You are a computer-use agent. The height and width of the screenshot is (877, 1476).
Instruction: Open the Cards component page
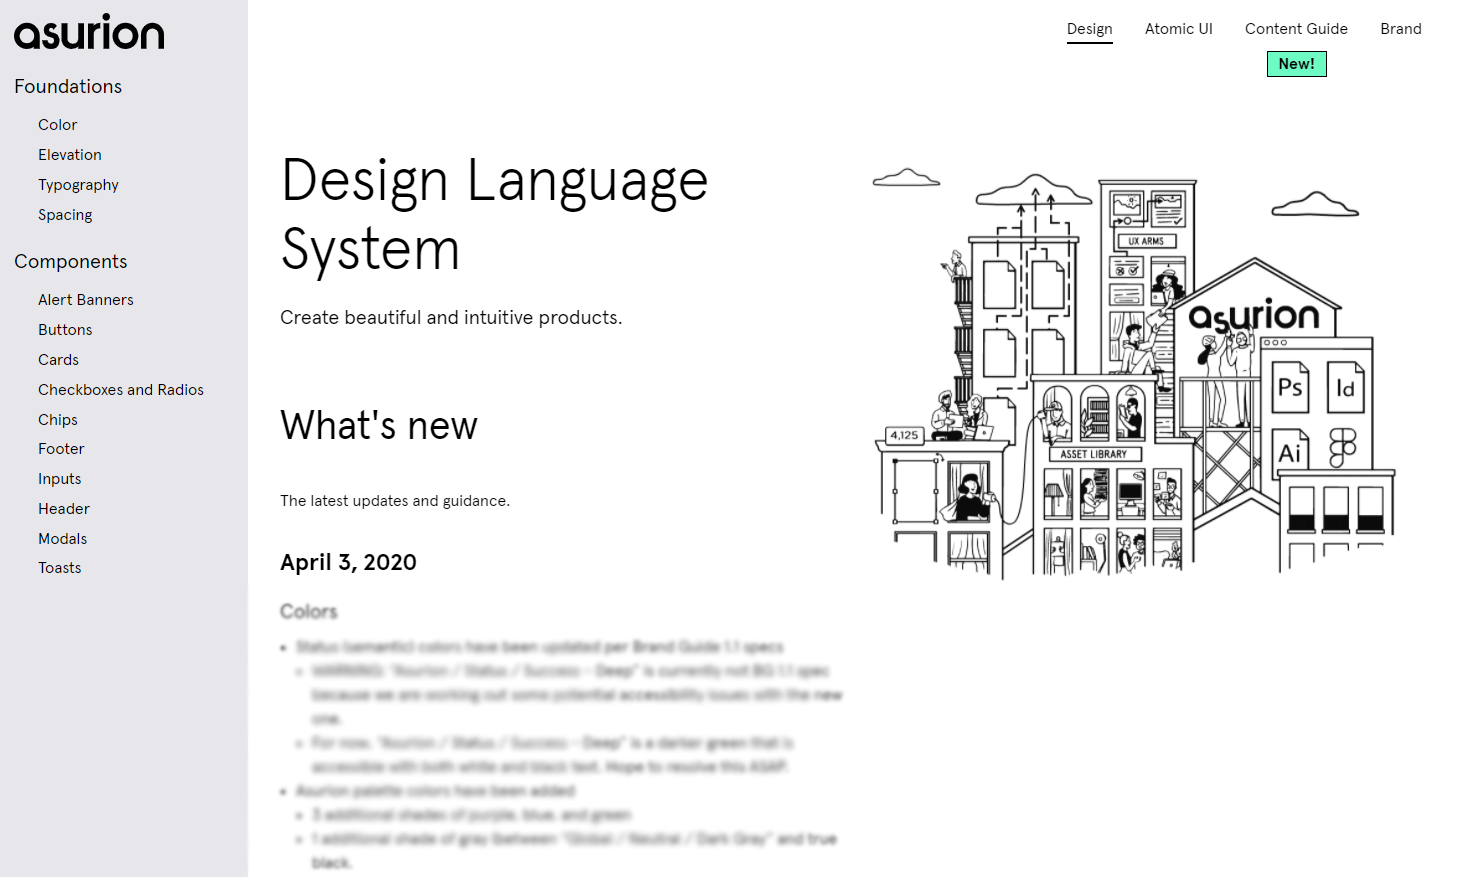58,360
